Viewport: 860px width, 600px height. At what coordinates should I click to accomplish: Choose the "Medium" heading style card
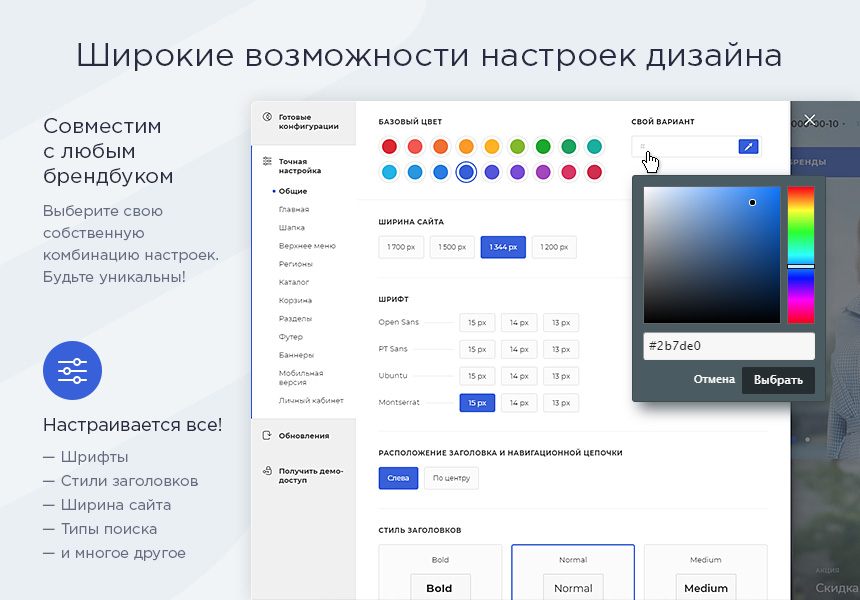click(x=705, y=572)
